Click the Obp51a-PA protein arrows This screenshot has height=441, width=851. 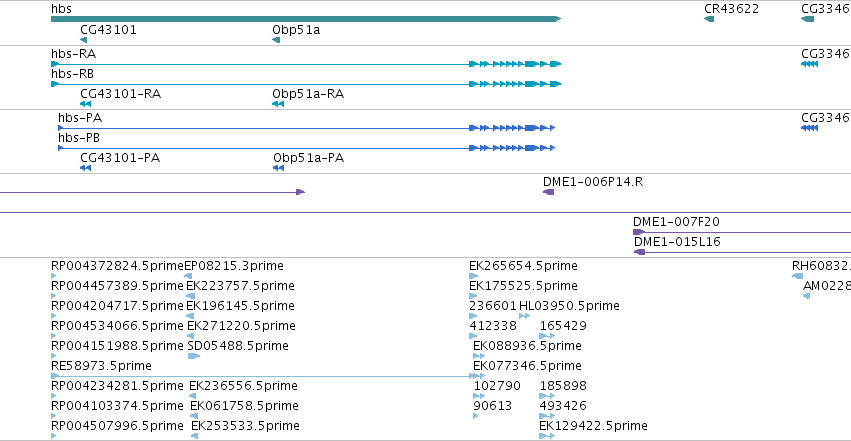(x=278, y=168)
